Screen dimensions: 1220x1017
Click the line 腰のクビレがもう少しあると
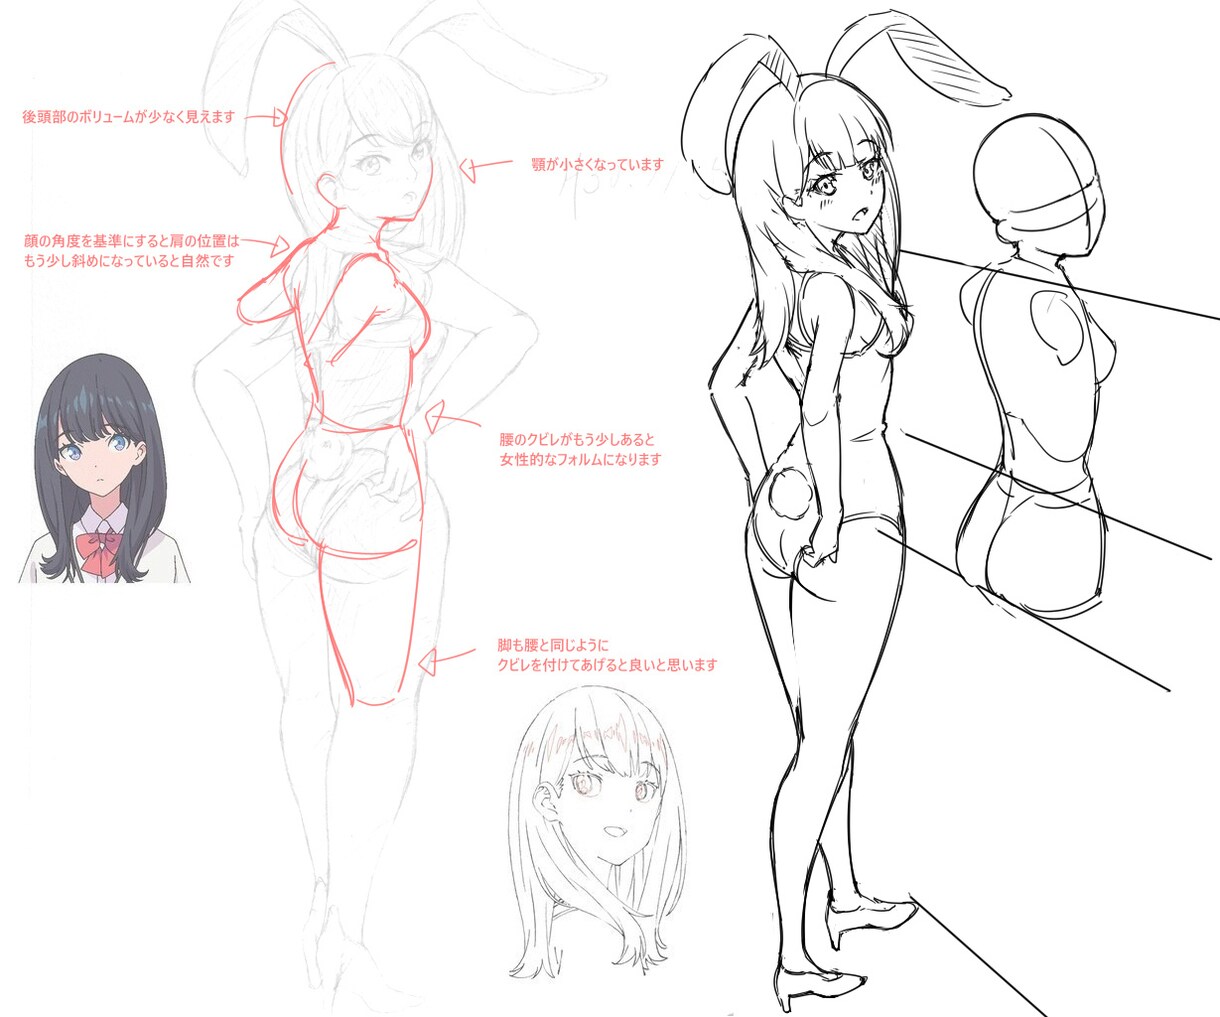pos(576,439)
